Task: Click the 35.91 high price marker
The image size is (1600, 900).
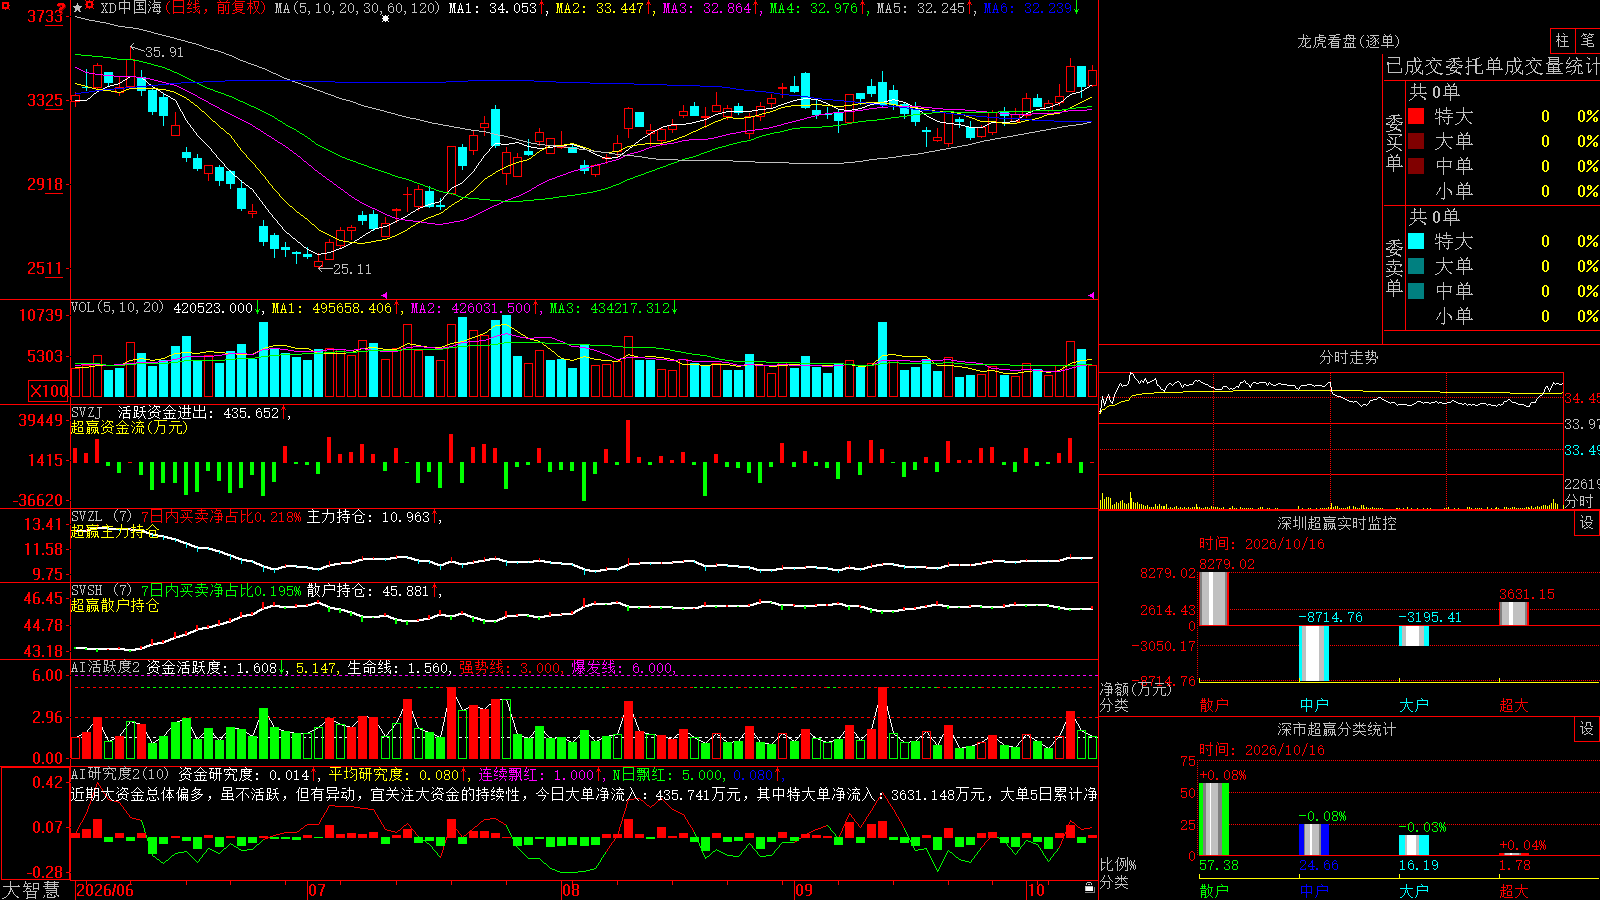Action: (163, 52)
